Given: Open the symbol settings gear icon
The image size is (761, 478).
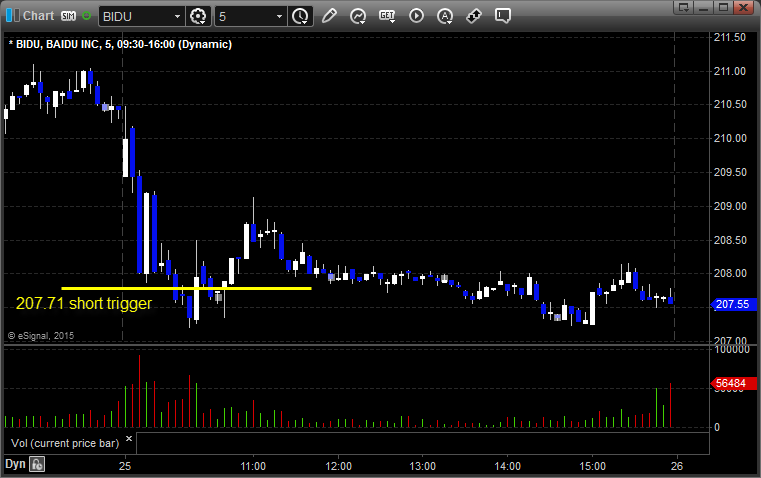Looking at the screenshot, I should 198,16.
